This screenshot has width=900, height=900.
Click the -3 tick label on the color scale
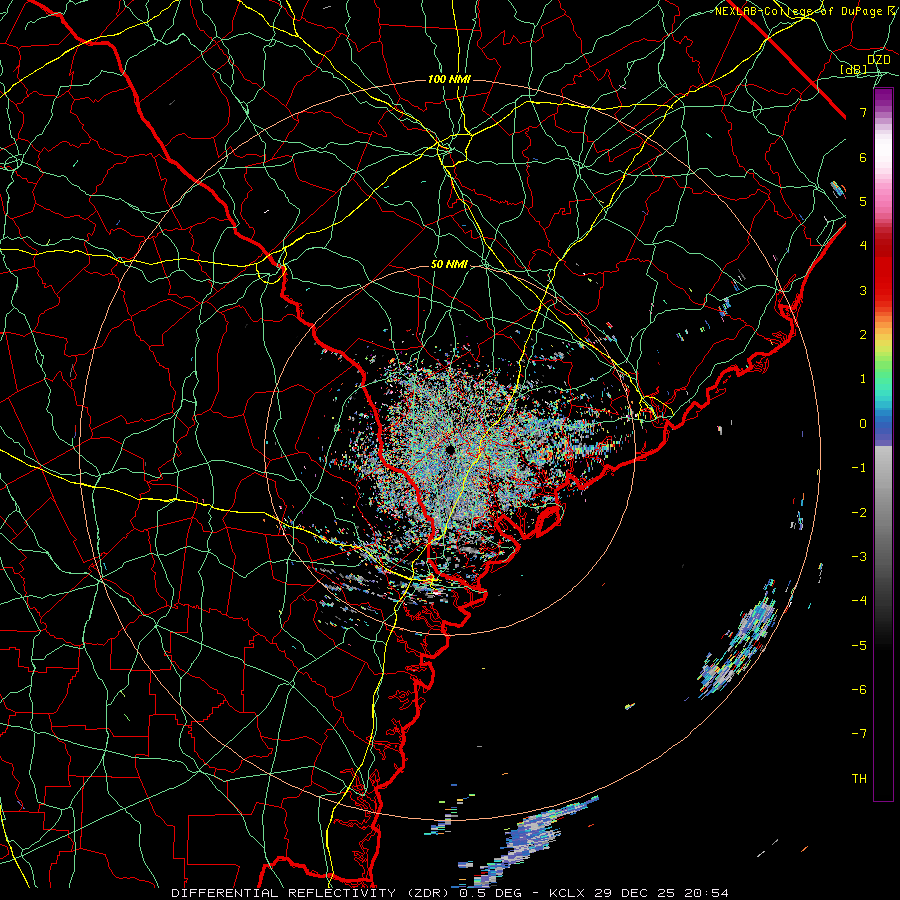(x=859, y=557)
